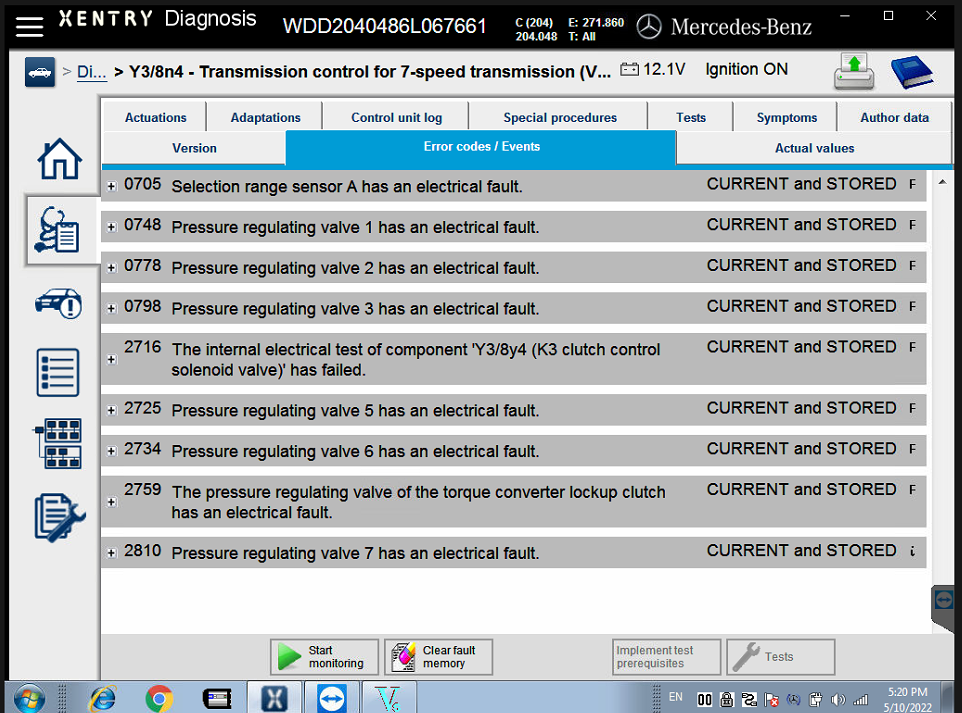Open the checklist sidebar icon

point(59,372)
